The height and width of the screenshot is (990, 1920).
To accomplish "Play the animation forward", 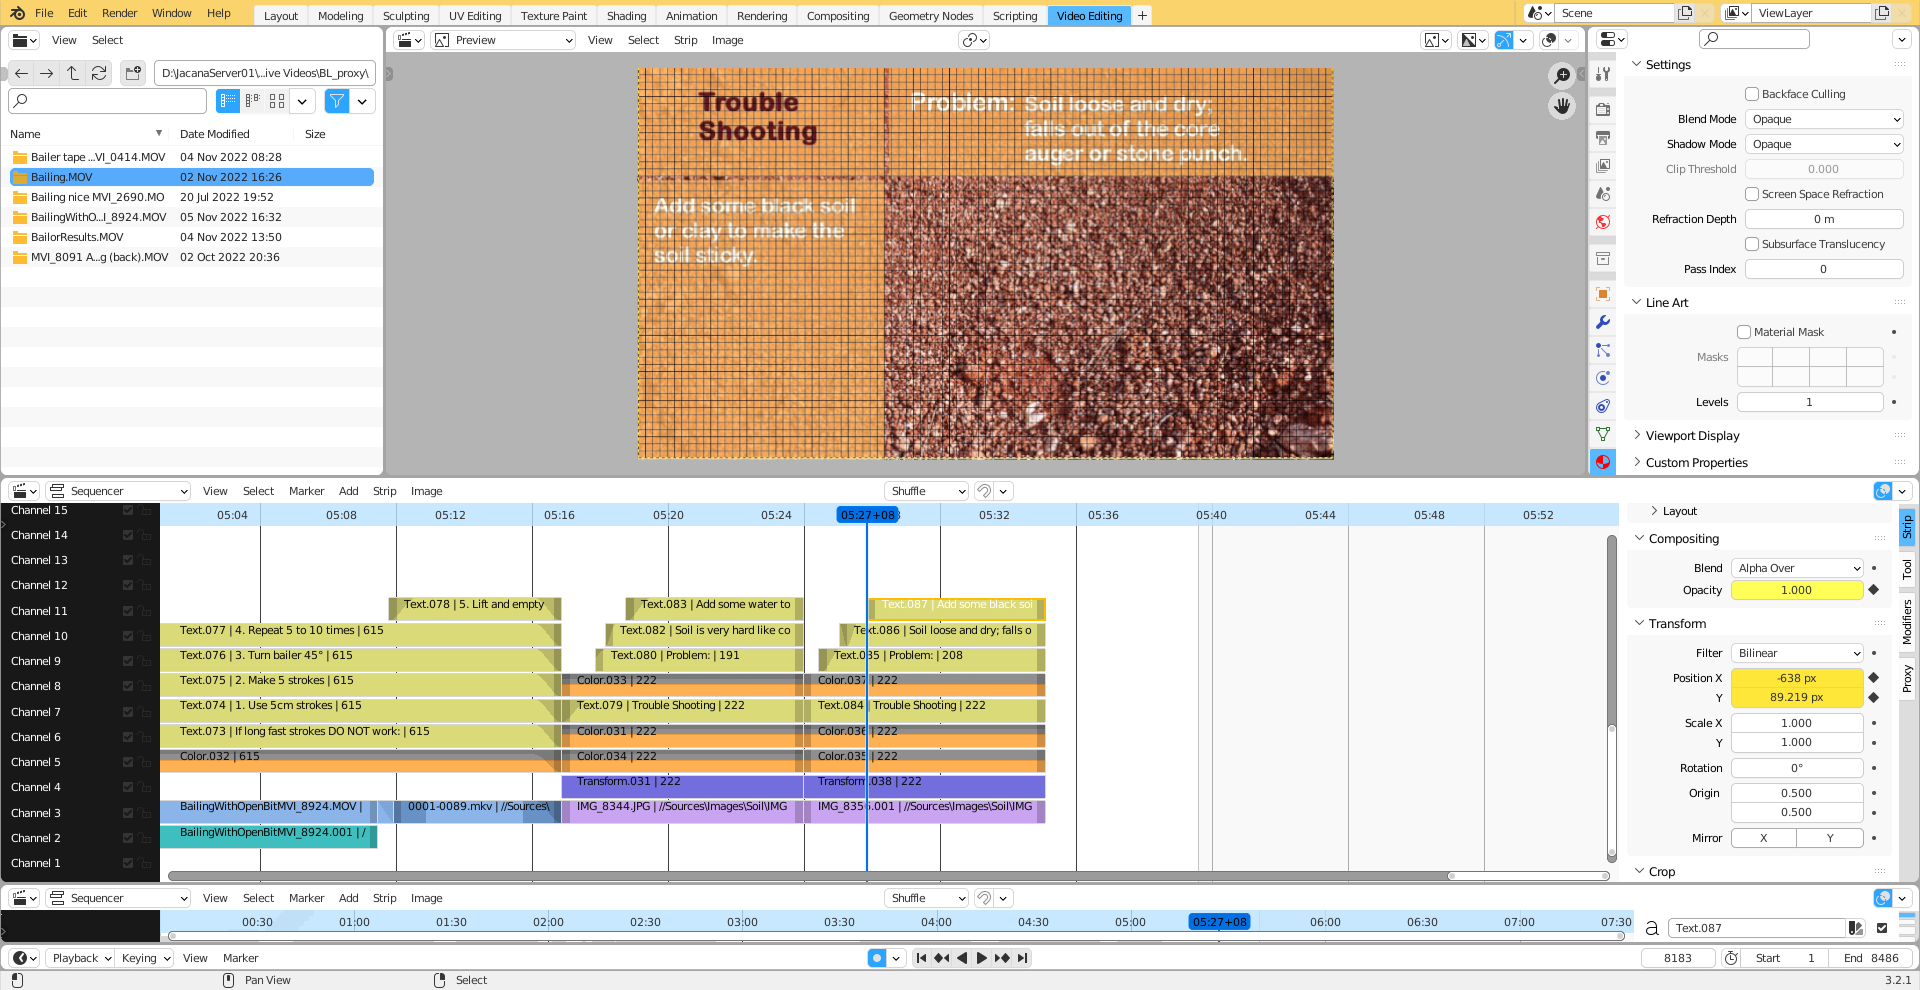I will [x=982, y=958].
